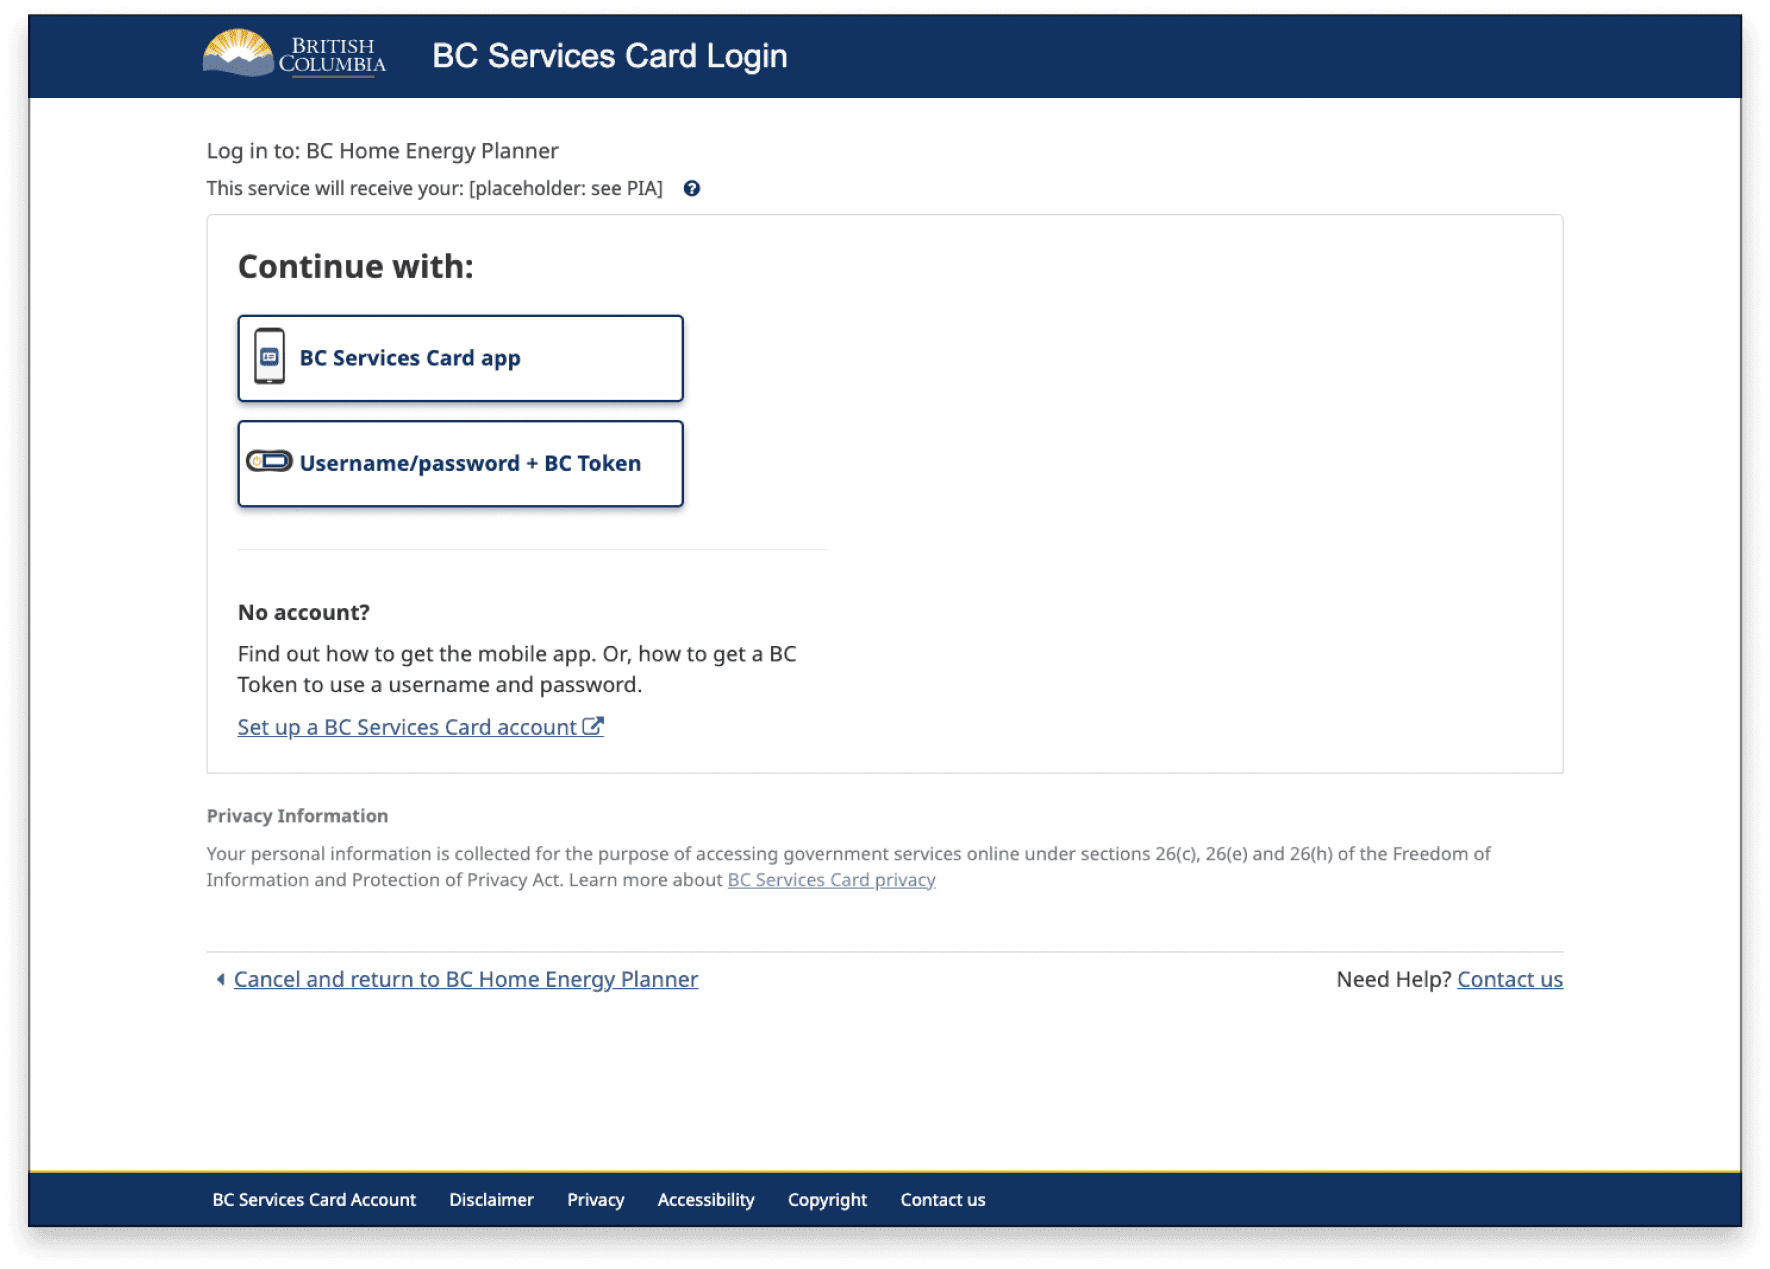Image resolution: width=1770 pixels, height=1269 pixels.
Task: Click the 'Privacy Information' heading
Action: (x=297, y=815)
